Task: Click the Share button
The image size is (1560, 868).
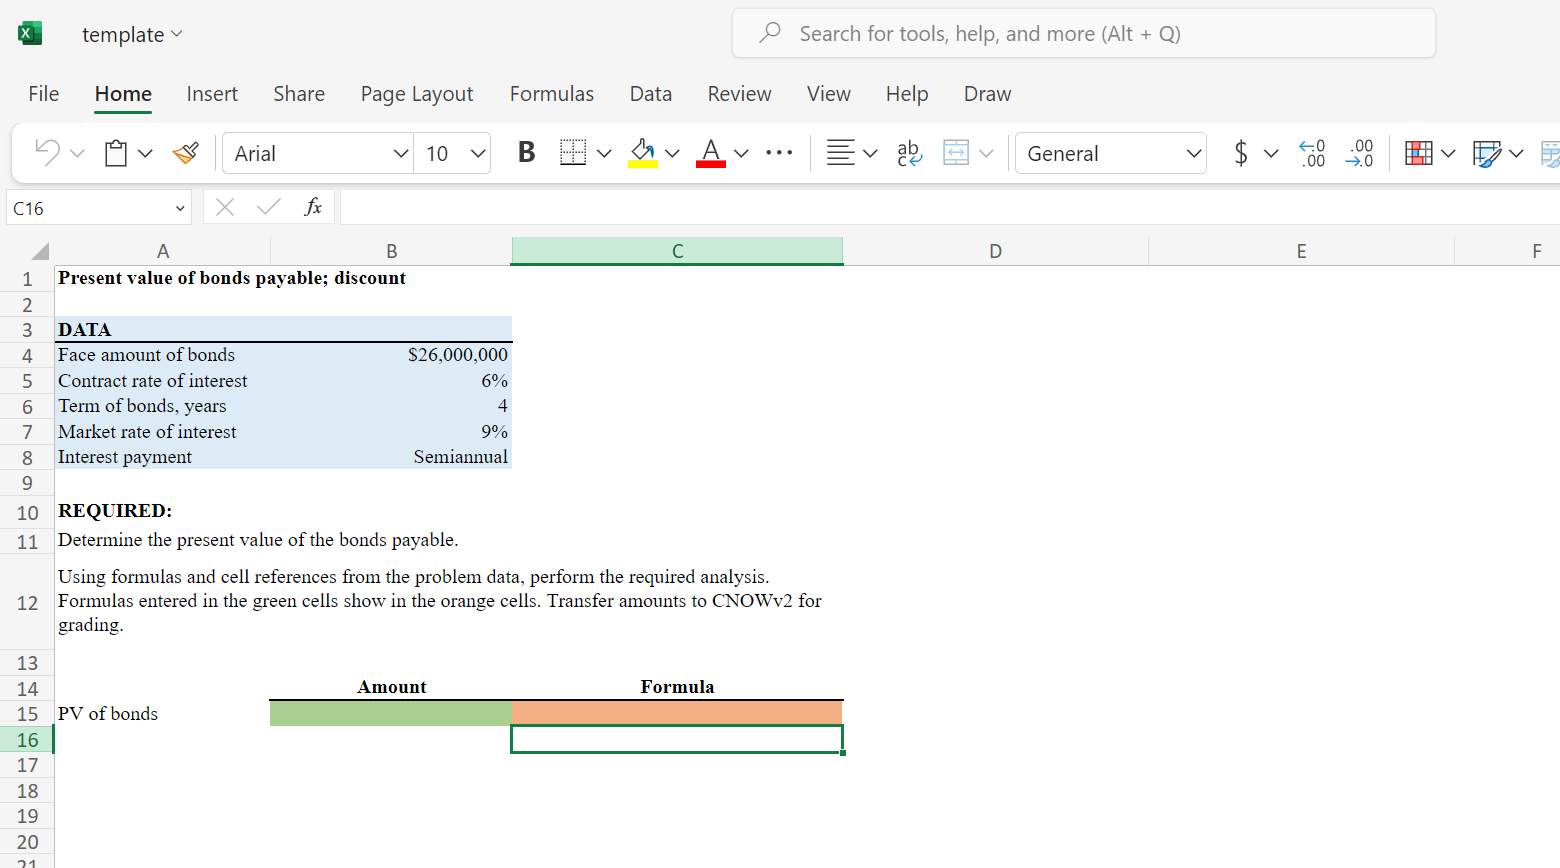Action: pos(299,93)
